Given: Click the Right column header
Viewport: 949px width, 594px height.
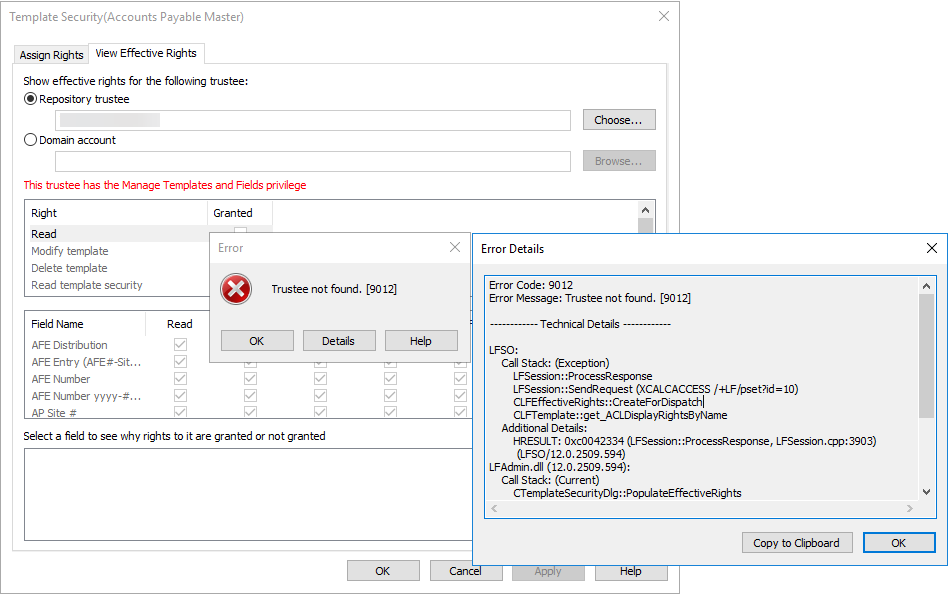Looking at the screenshot, I should (117, 213).
